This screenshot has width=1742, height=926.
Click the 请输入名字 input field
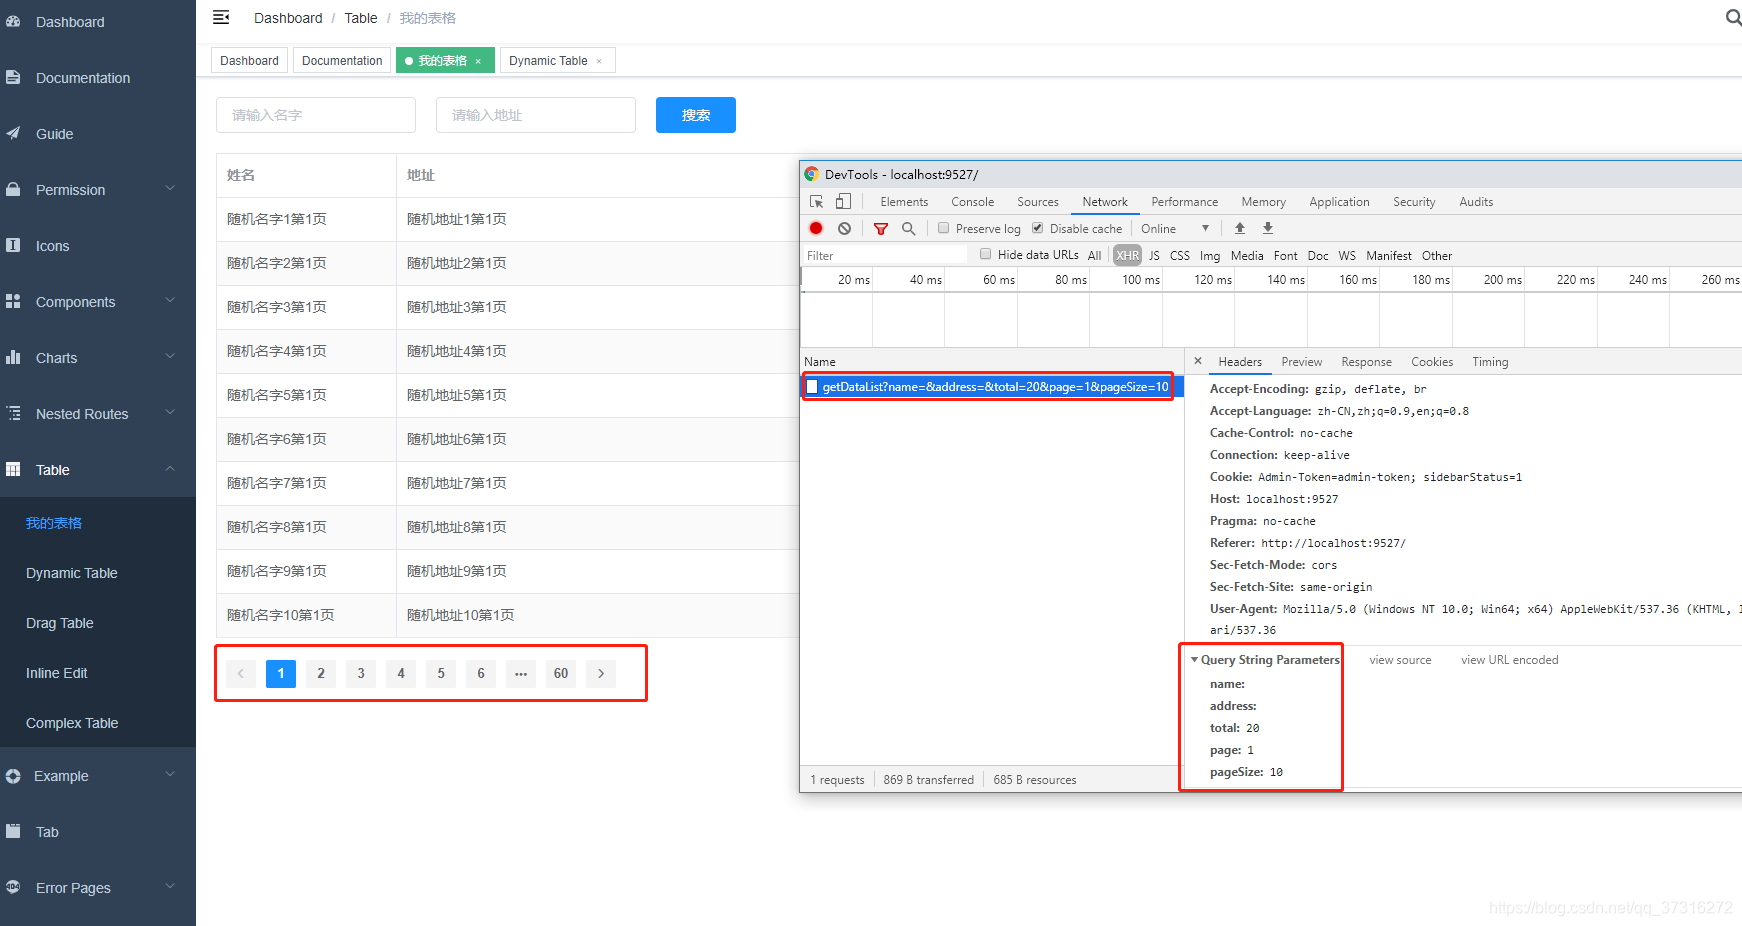(315, 114)
